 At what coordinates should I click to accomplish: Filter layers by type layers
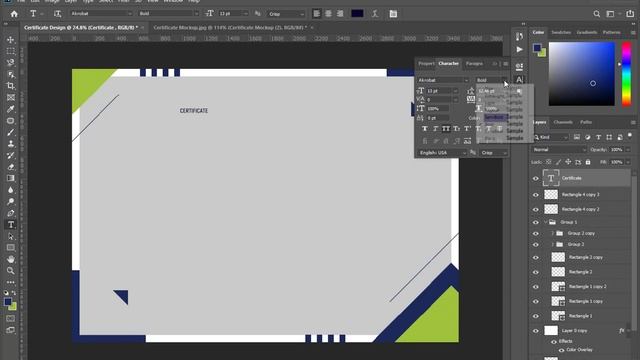(598, 137)
